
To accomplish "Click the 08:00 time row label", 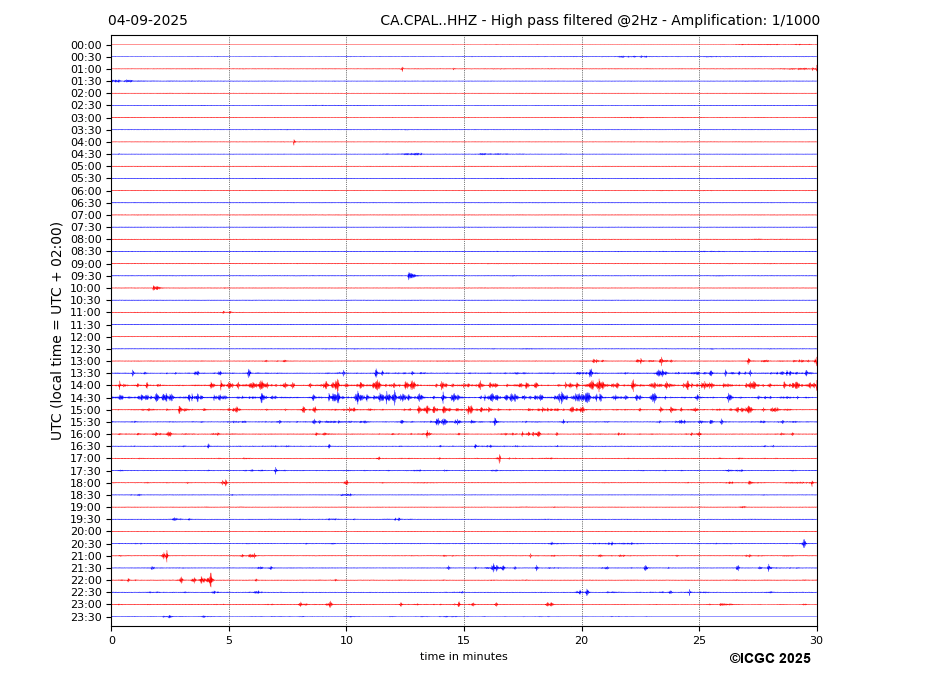I will tap(86, 239).
